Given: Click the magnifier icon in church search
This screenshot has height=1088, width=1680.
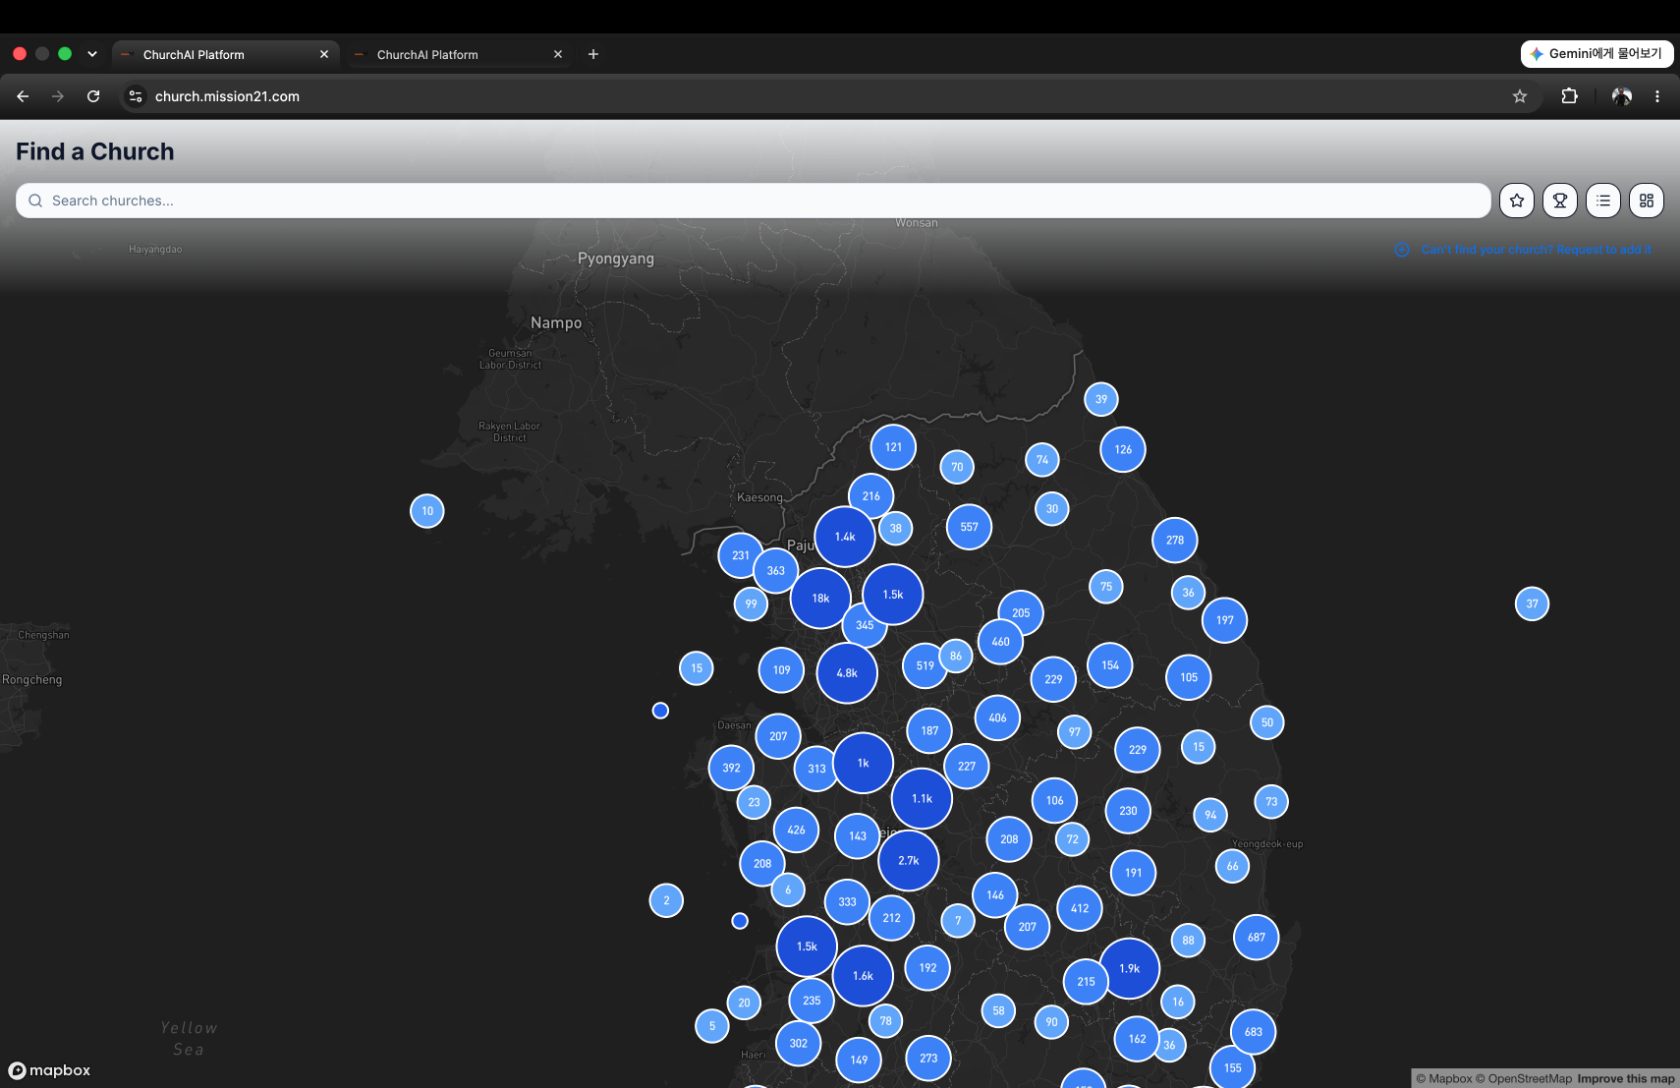Looking at the screenshot, I should (x=35, y=201).
